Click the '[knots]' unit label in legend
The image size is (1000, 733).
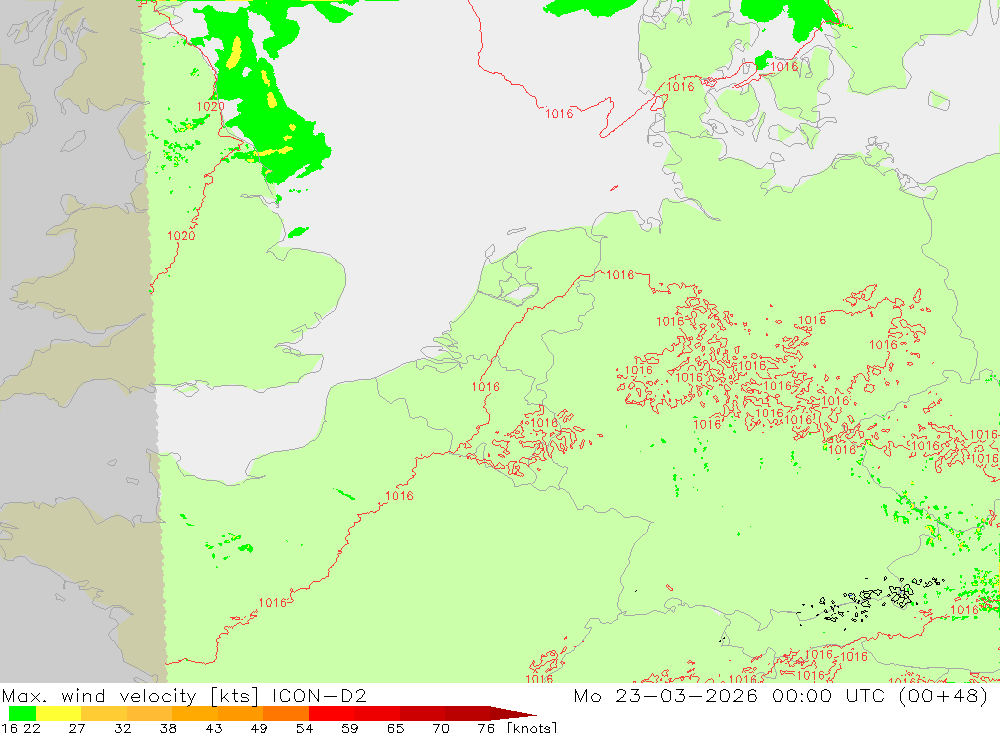coord(531,727)
